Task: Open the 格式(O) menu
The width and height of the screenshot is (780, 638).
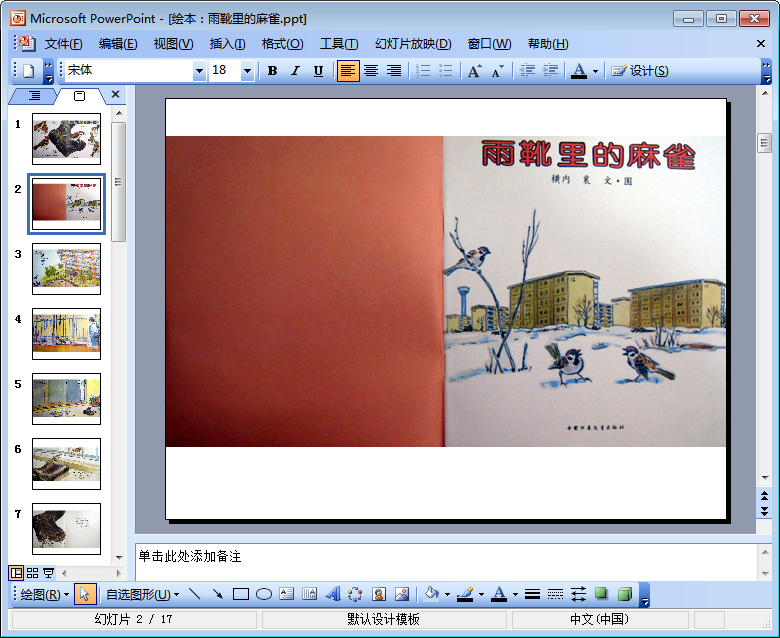Action: (x=283, y=44)
